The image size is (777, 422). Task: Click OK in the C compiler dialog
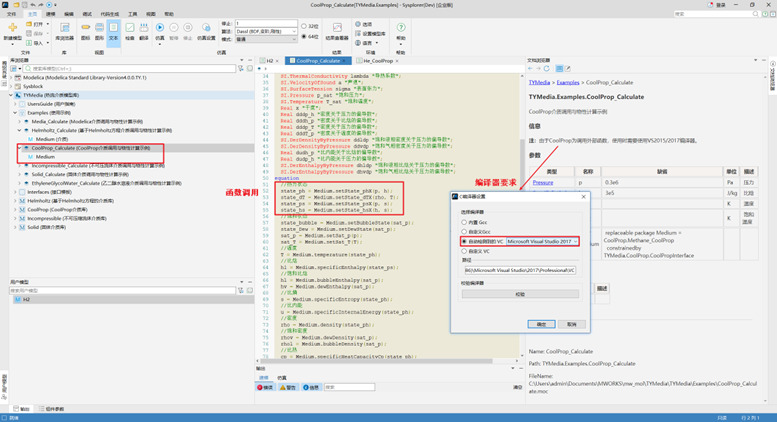point(541,324)
